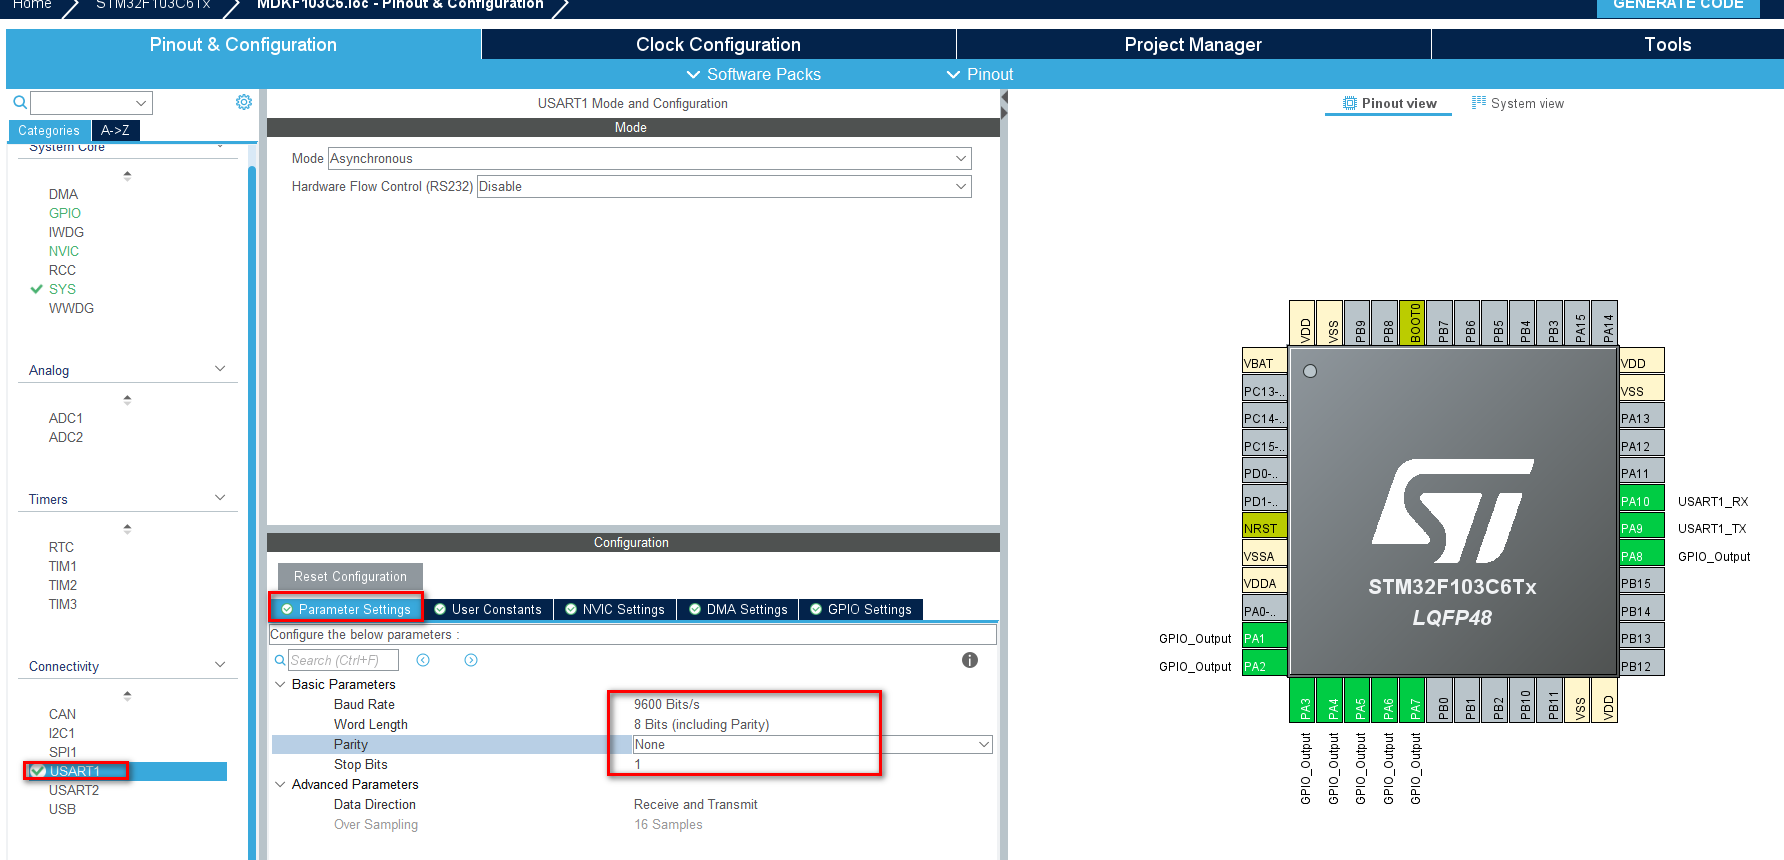Switch to Clock Configuration tab
Image resolution: width=1784 pixels, height=860 pixels.
click(718, 44)
